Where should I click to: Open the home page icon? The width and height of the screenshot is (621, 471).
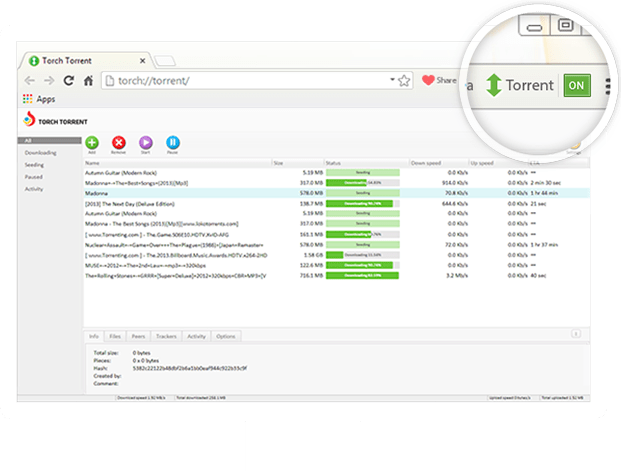click(88, 81)
